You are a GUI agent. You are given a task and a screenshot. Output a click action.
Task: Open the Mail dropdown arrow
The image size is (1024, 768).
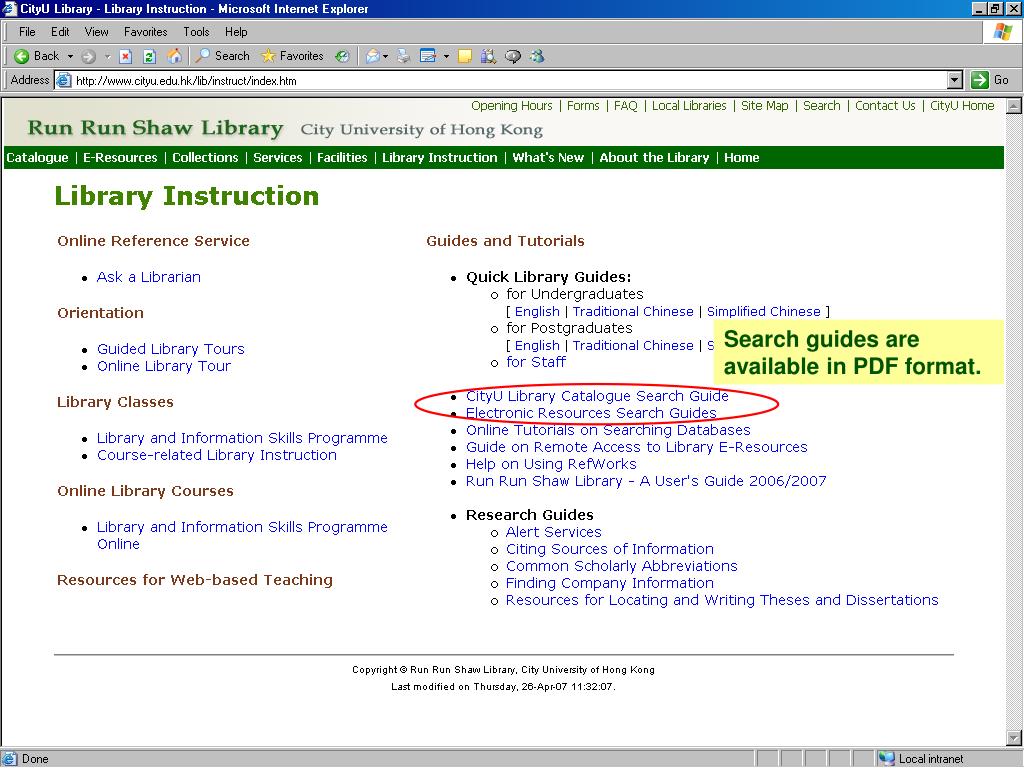tap(385, 57)
